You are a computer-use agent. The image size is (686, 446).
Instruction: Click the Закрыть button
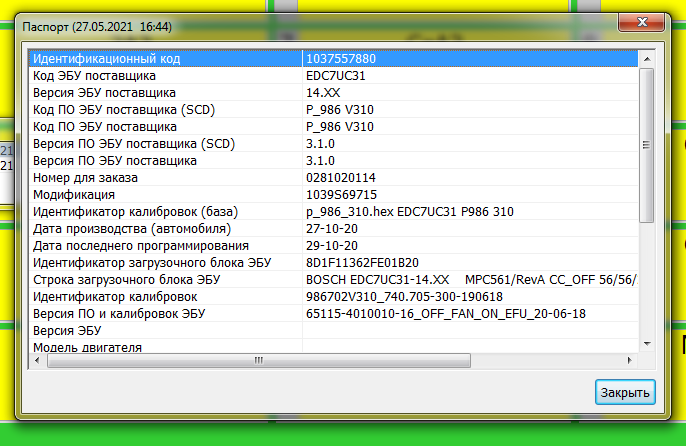tap(626, 392)
